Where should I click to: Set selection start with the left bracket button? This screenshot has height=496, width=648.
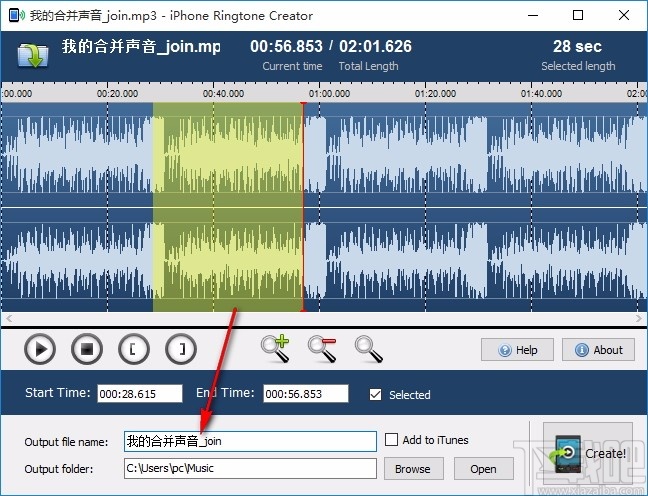click(134, 350)
